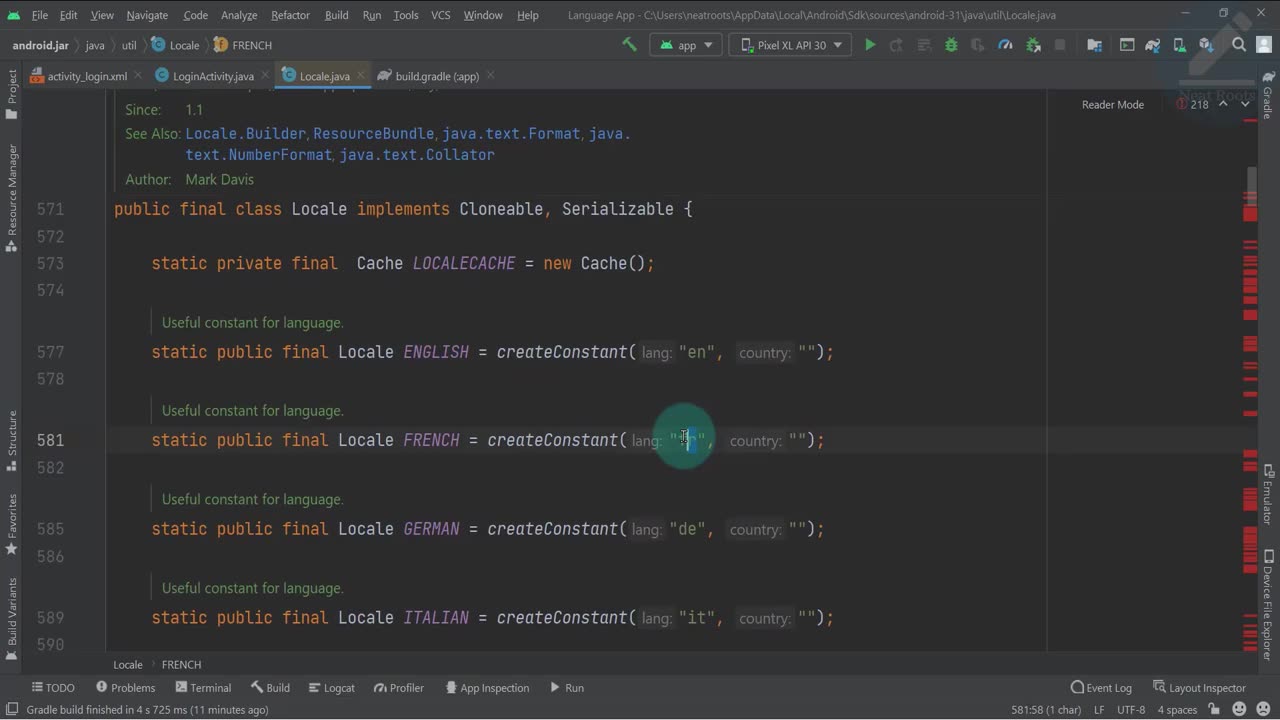Click the 218 errors inspection indicator

(x=1193, y=104)
